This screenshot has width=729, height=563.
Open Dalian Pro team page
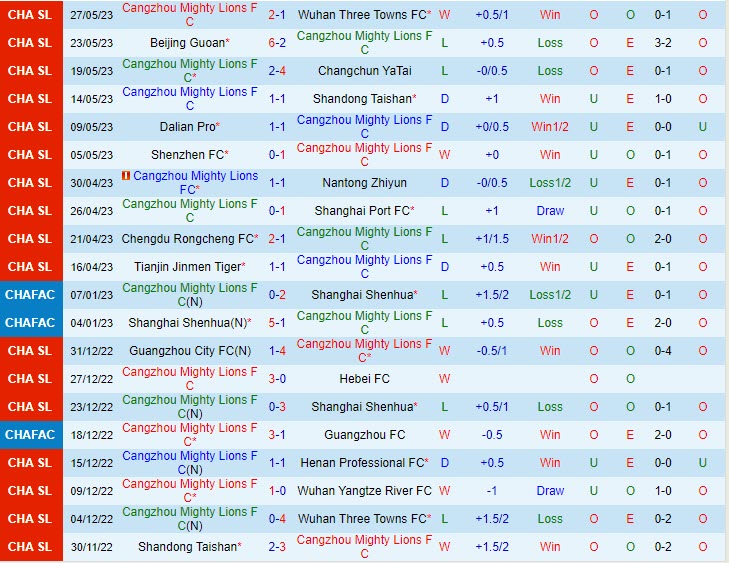click(x=187, y=126)
